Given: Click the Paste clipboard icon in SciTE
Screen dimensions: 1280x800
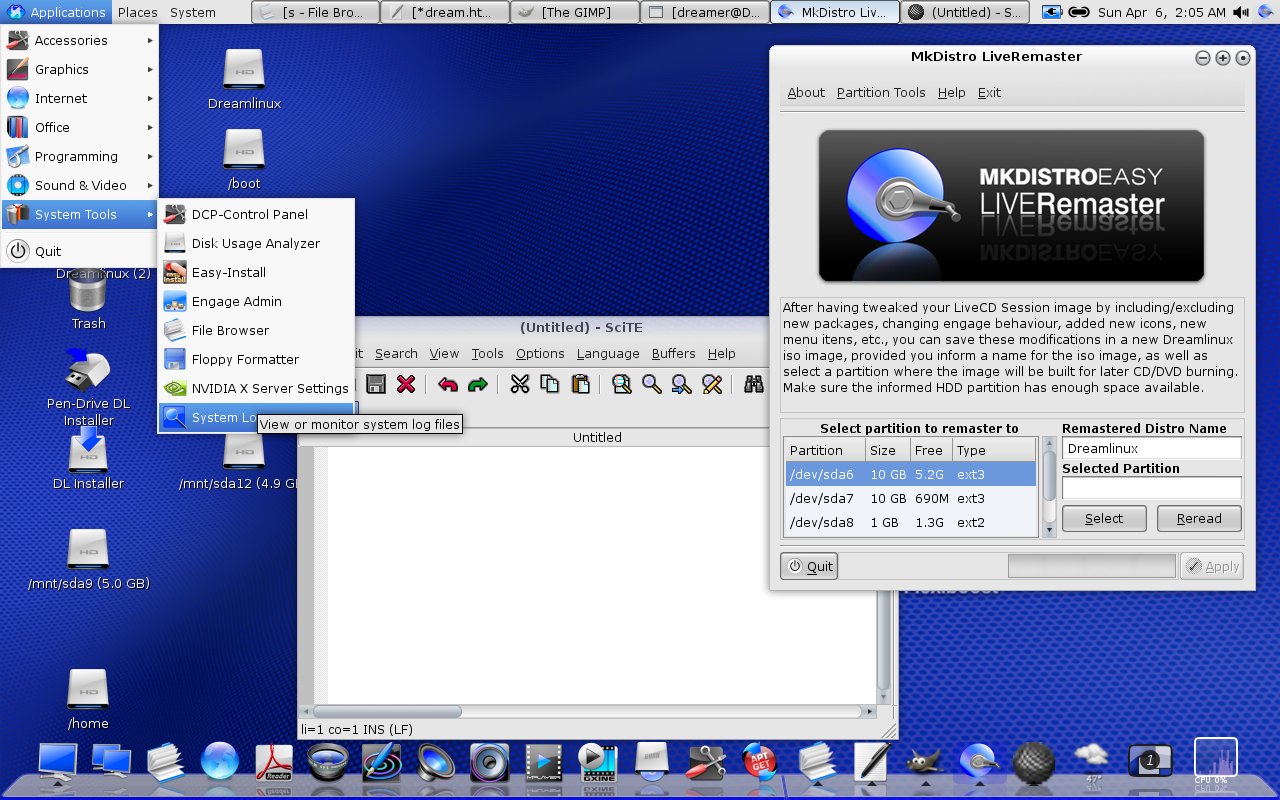Looking at the screenshot, I should tap(580, 384).
